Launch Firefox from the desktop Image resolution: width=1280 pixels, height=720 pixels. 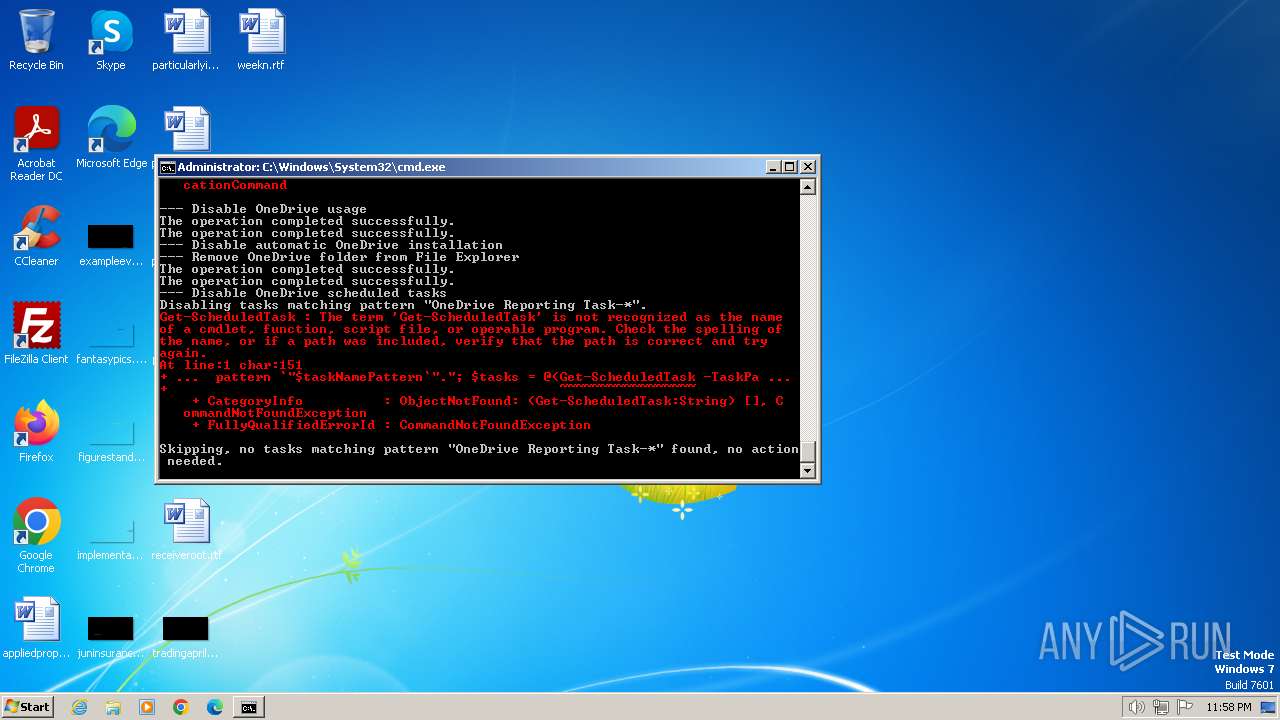pyautogui.click(x=36, y=432)
